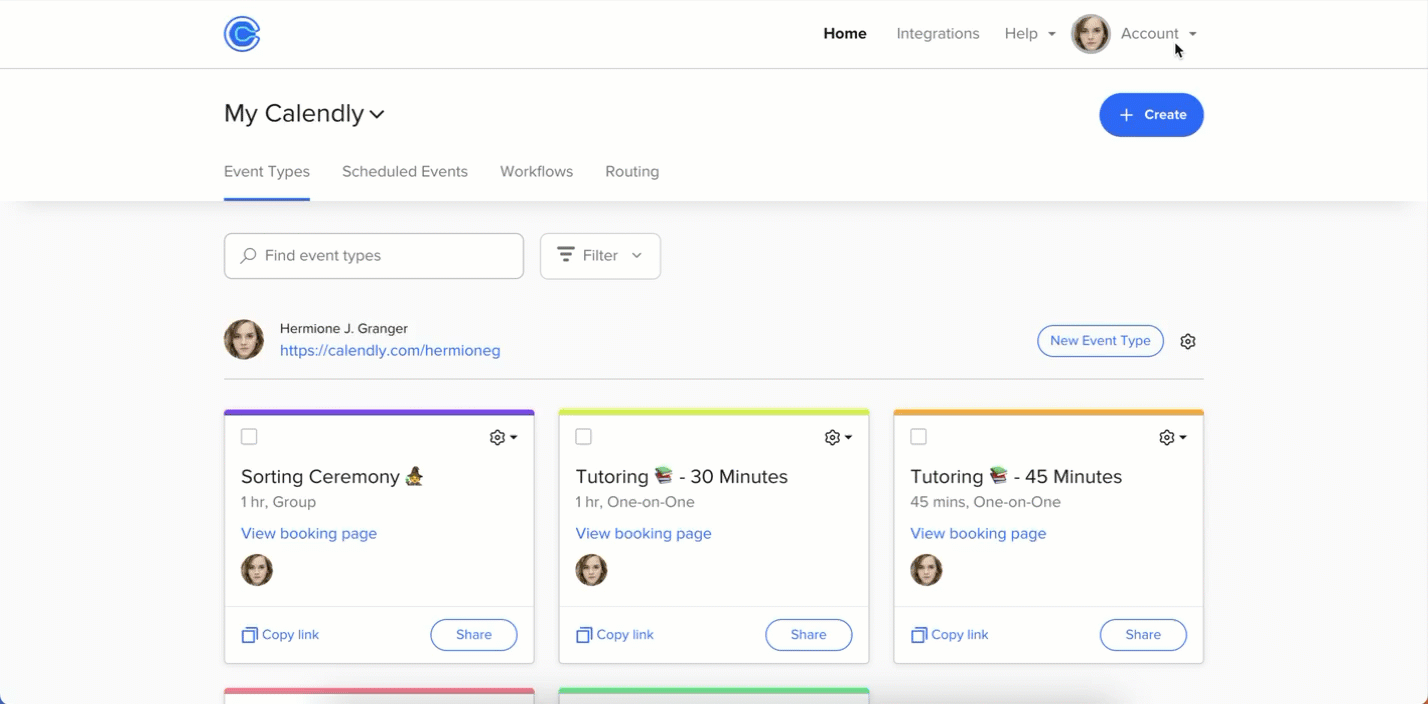This screenshot has height=704, width=1428.
Task: Click the Create button
Action: coord(1151,115)
